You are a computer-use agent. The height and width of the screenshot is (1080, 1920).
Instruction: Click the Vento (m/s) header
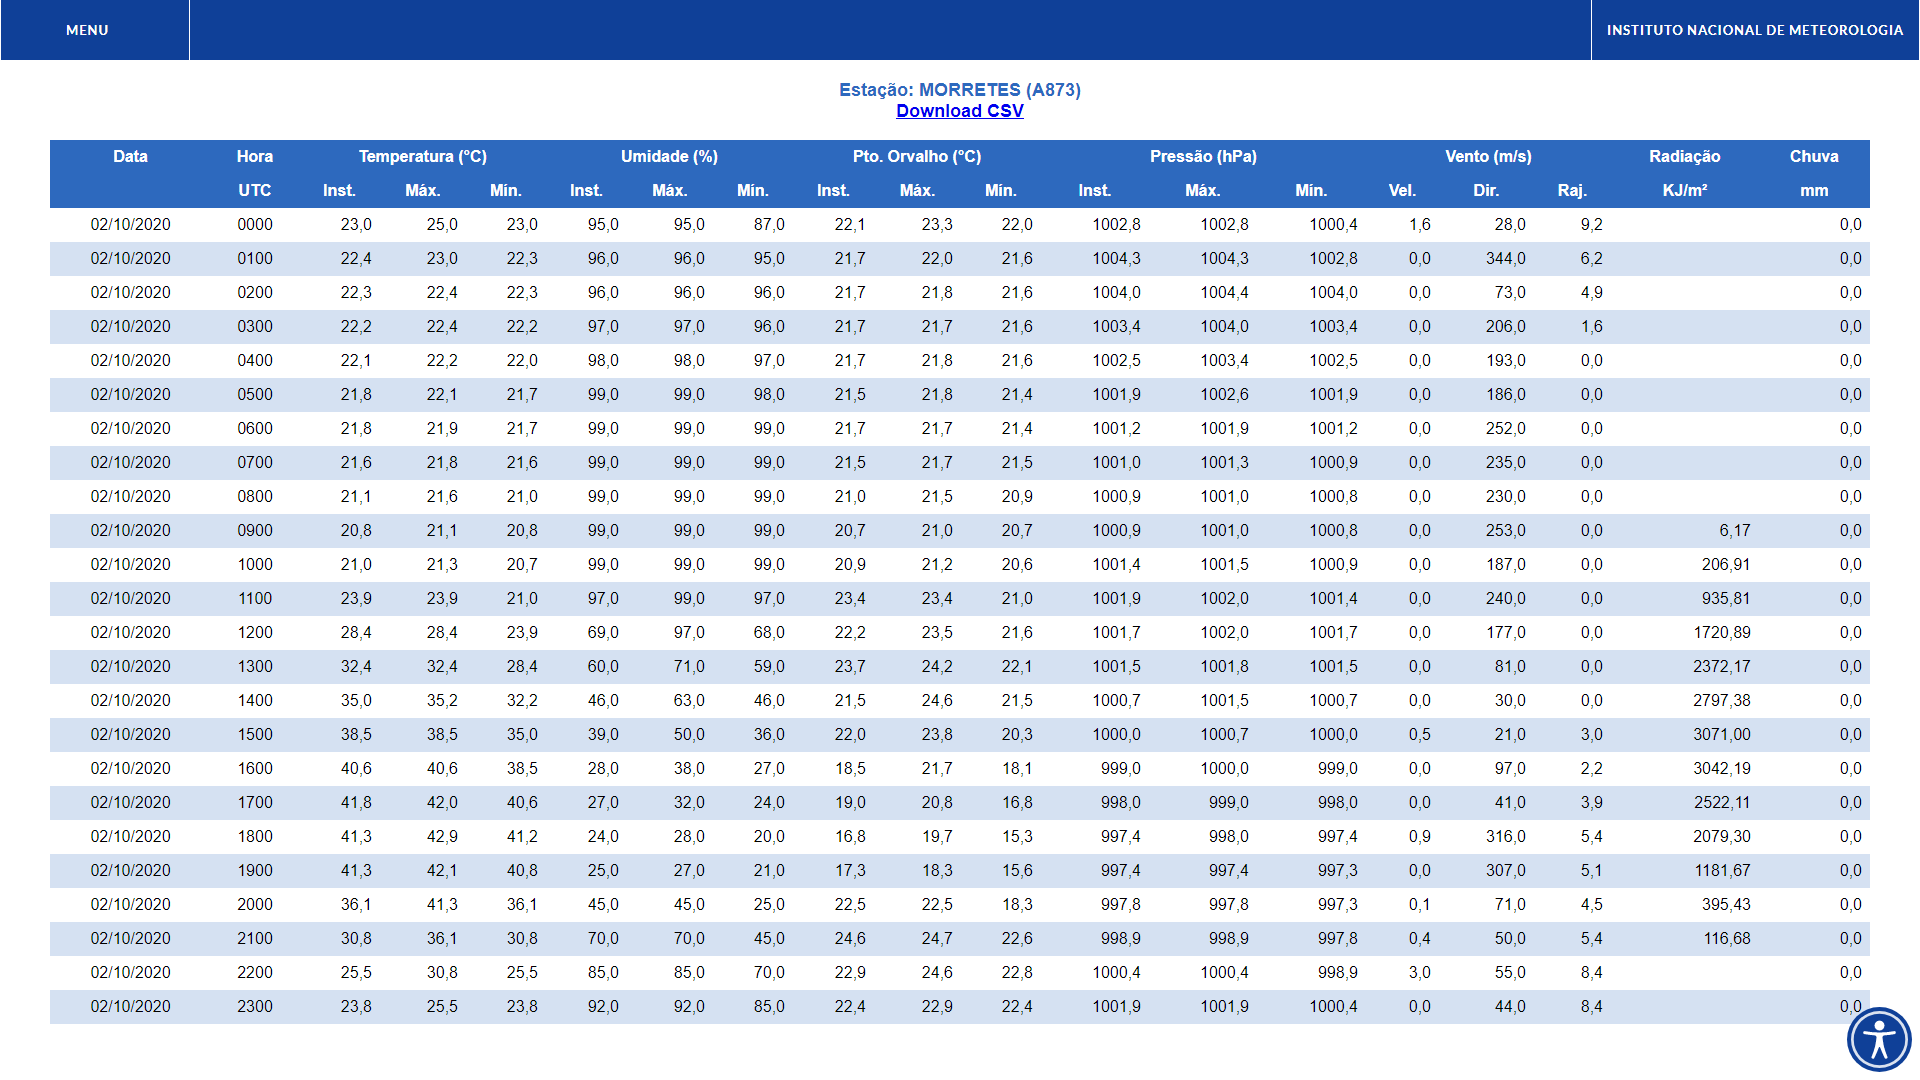(x=1488, y=156)
